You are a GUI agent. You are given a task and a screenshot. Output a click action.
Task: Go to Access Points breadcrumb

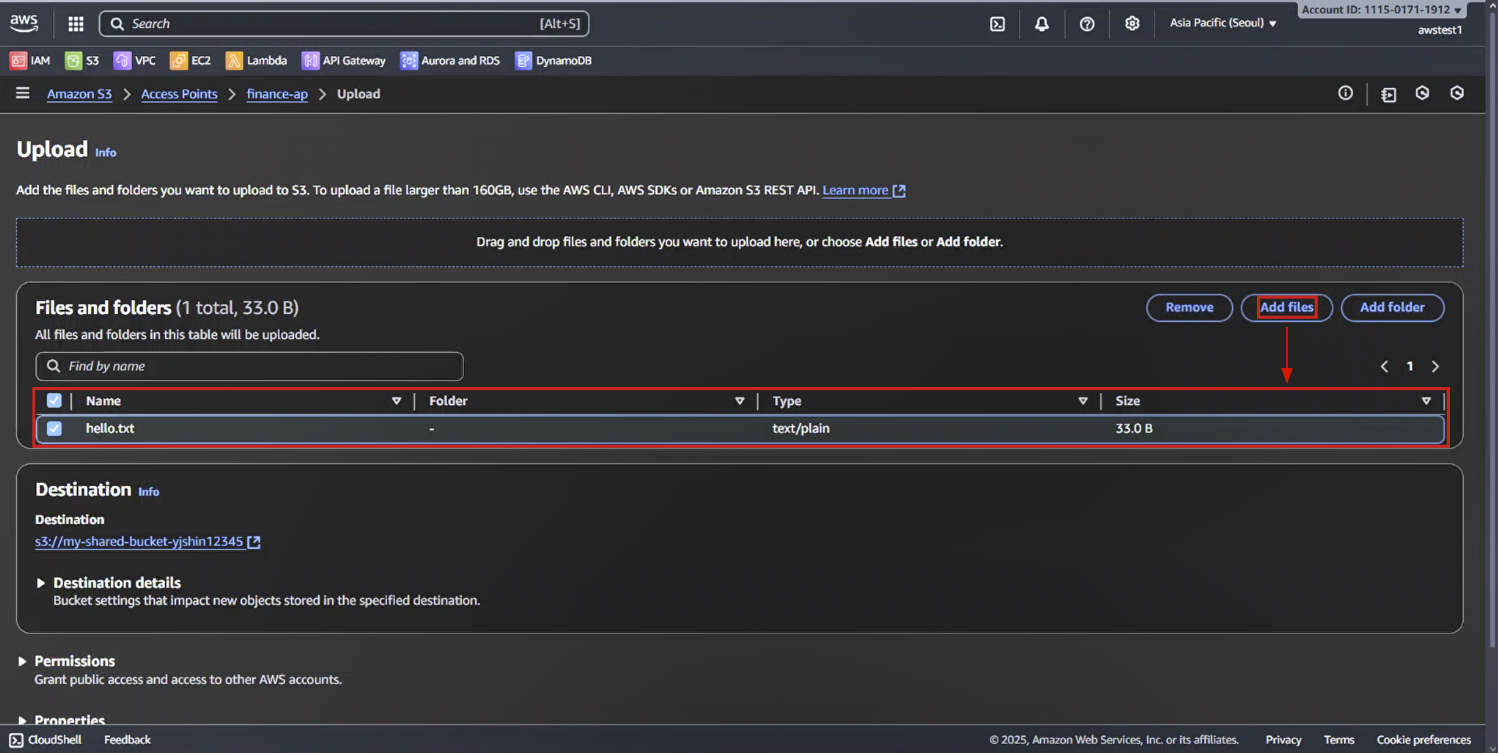(x=179, y=94)
